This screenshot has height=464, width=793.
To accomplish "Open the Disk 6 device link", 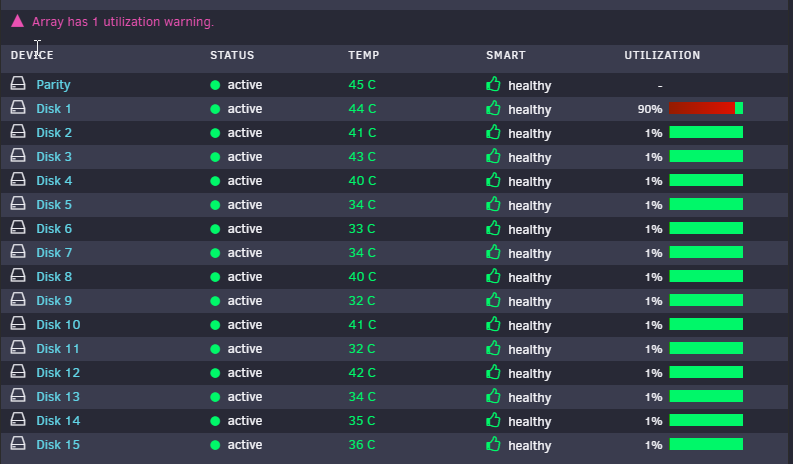I will tap(54, 229).
